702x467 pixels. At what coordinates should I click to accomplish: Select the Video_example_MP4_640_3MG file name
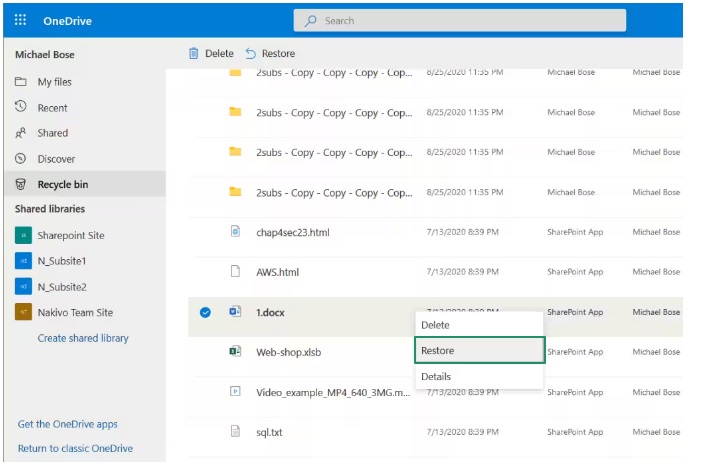click(x=333, y=393)
